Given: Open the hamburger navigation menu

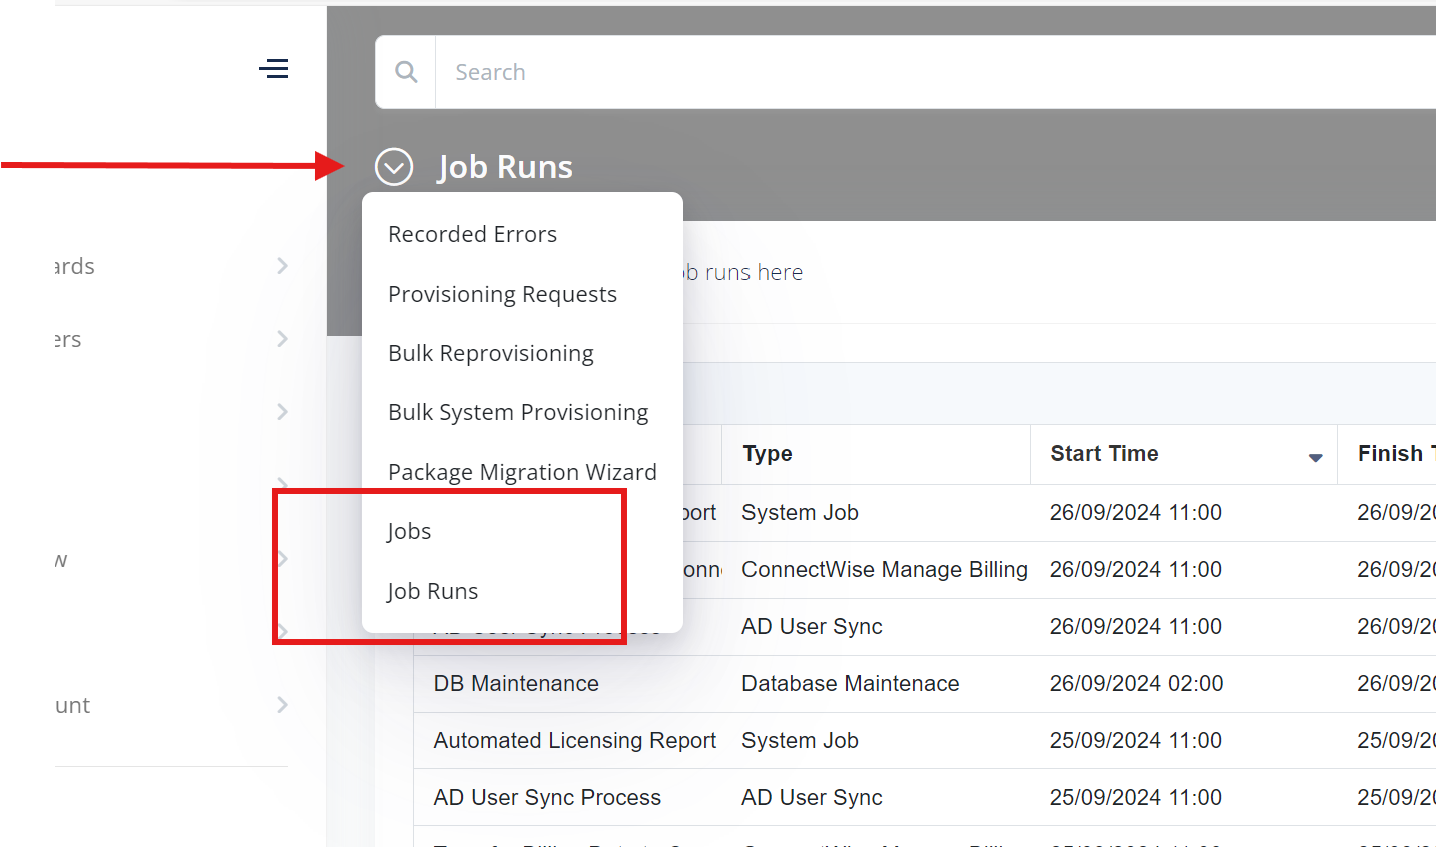Looking at the screenshot, I should [x=274, y=68].
